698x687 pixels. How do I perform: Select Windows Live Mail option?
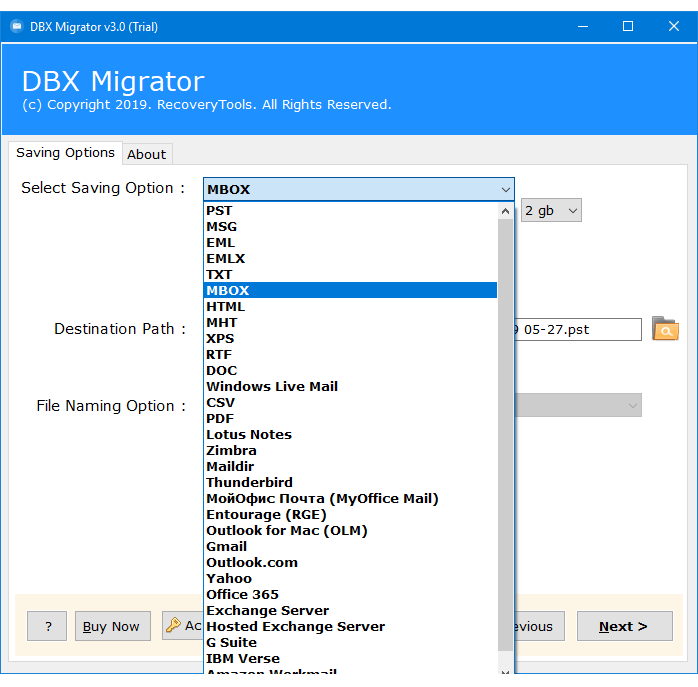click(350, 386)
